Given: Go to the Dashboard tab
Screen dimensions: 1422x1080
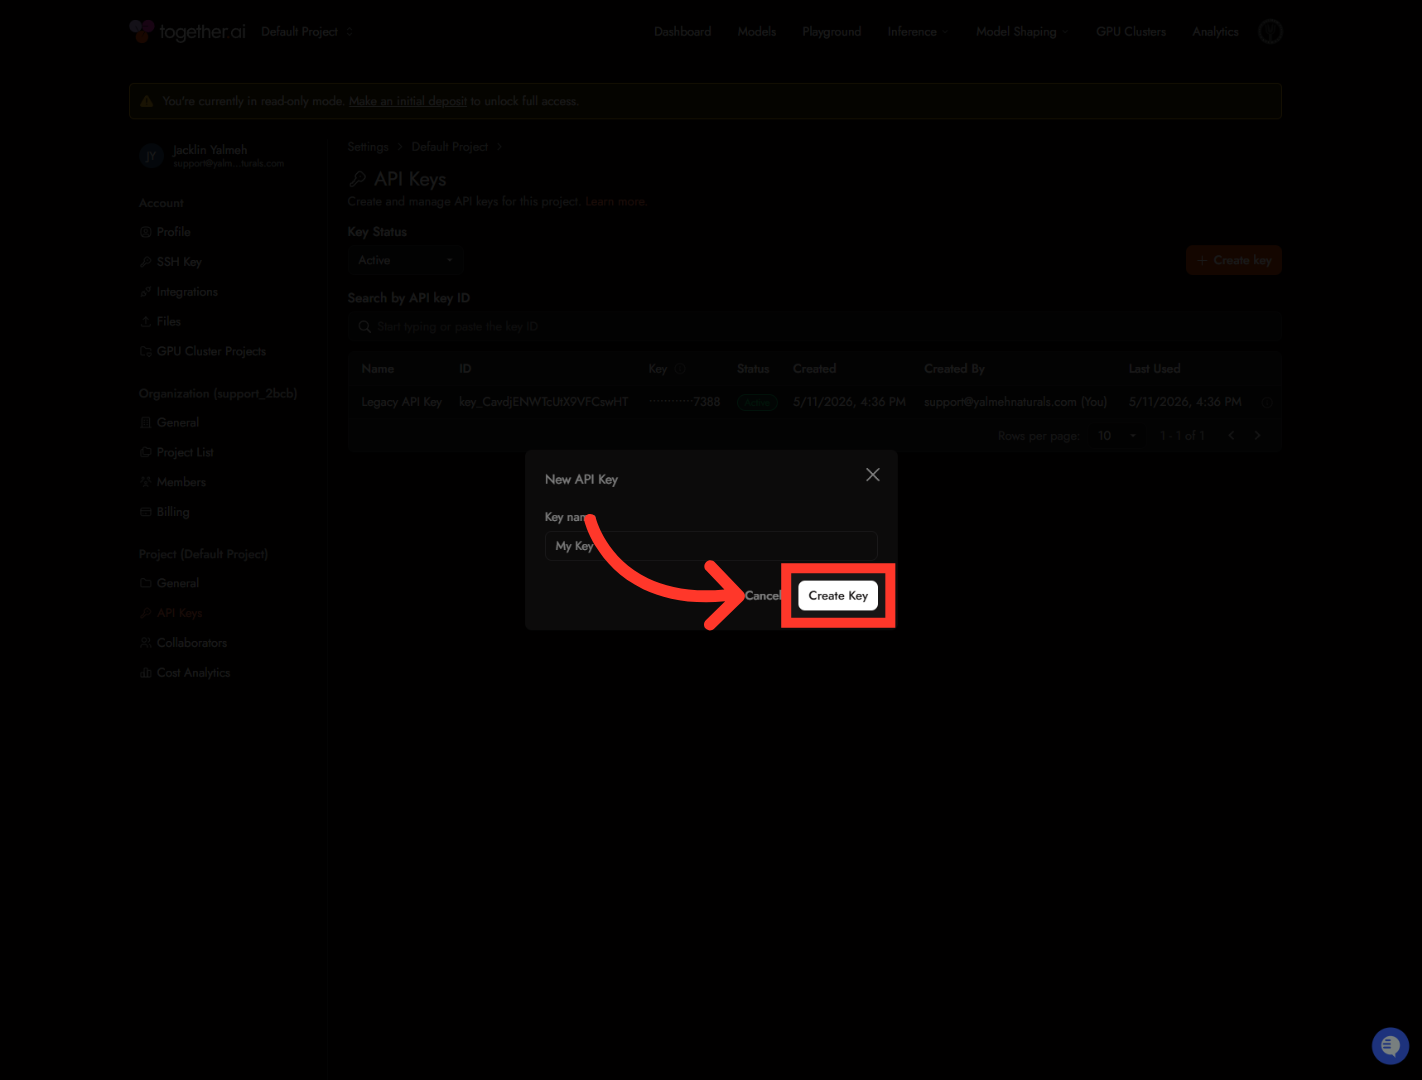Looking at the screenshot, I should 682,32.
